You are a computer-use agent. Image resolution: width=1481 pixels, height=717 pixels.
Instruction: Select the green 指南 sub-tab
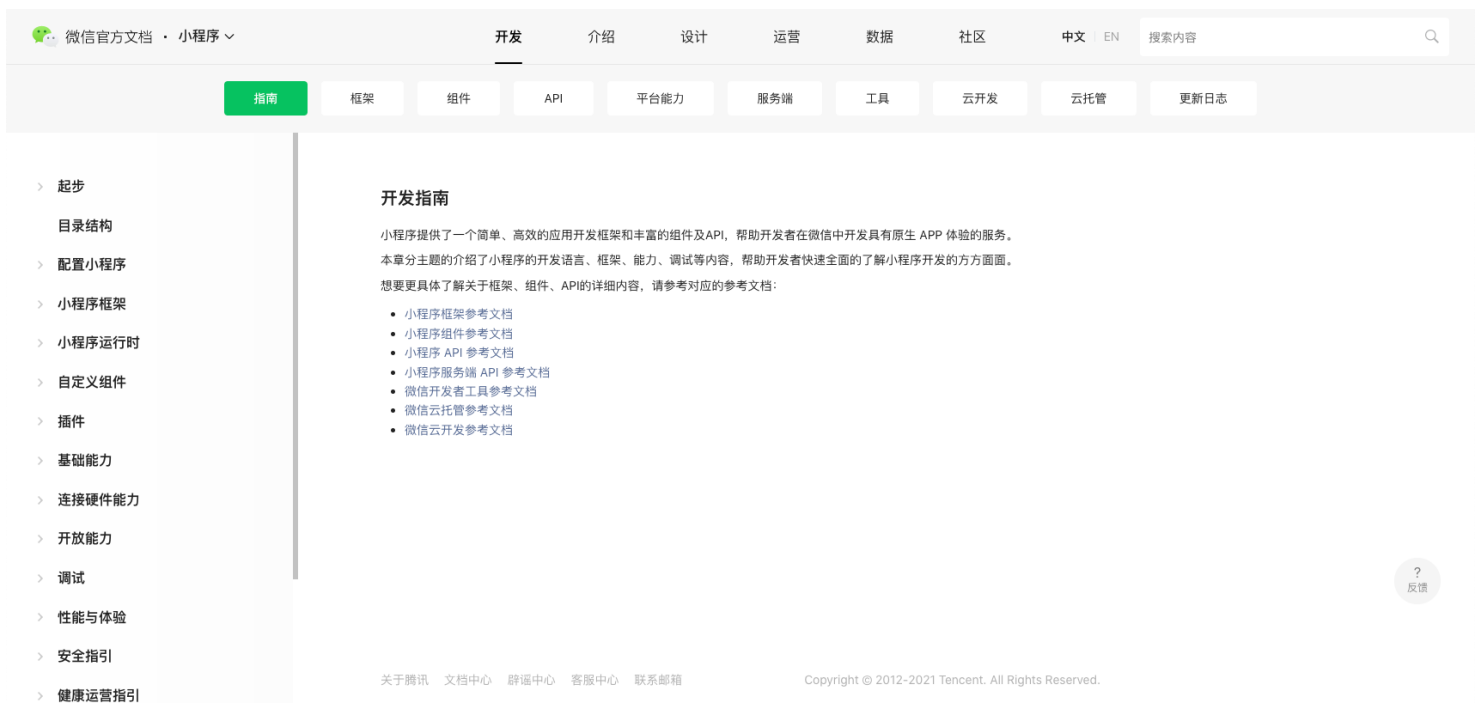click(266, 98)
